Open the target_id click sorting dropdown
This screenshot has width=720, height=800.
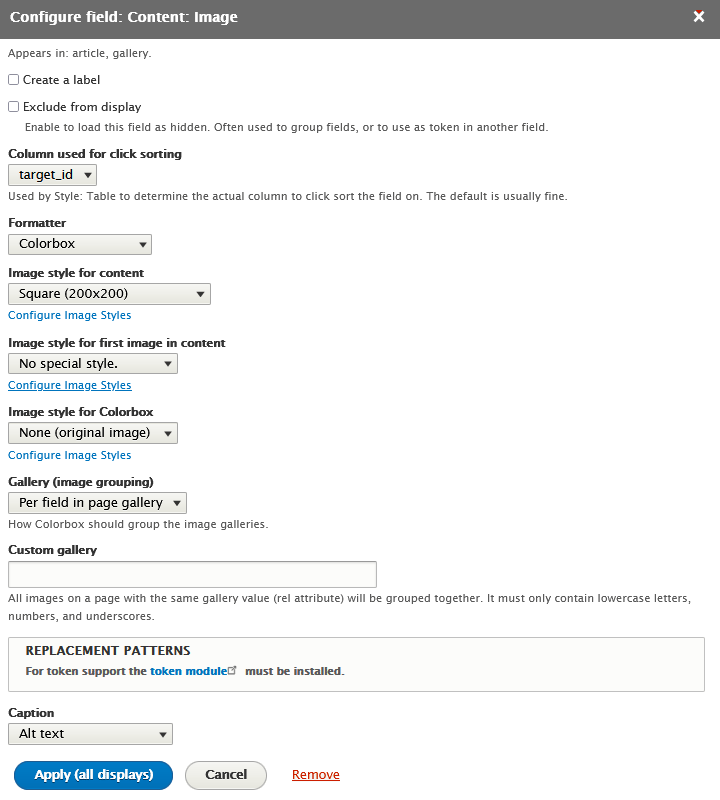pos(53,175)
